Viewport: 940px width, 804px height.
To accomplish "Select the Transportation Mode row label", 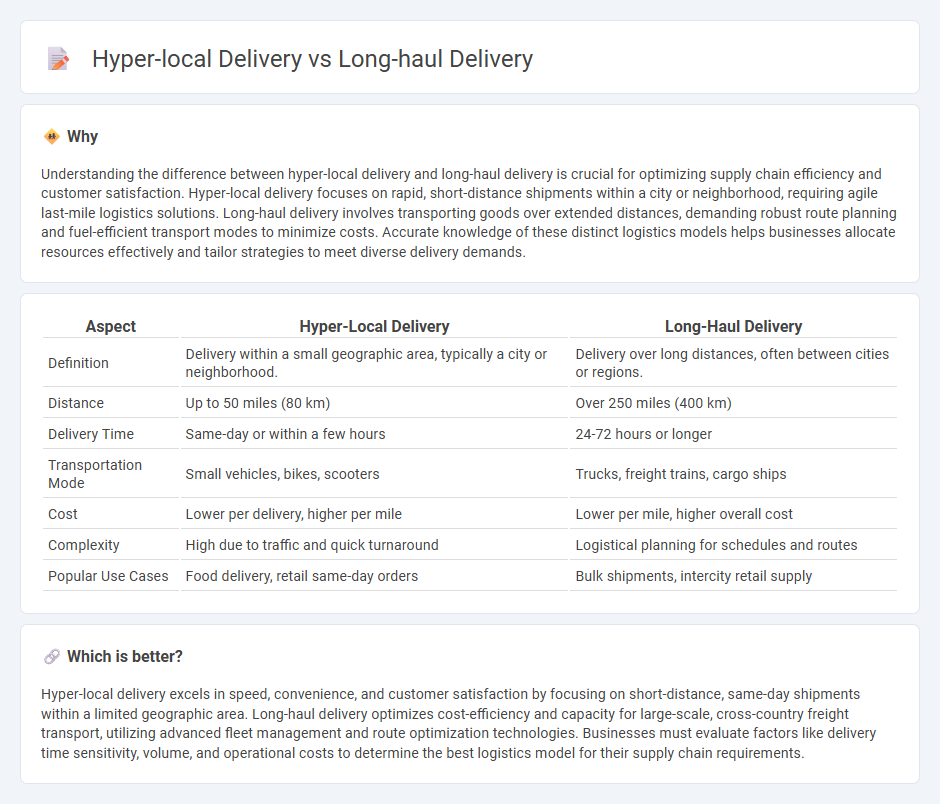I will [x=95, y=474].
